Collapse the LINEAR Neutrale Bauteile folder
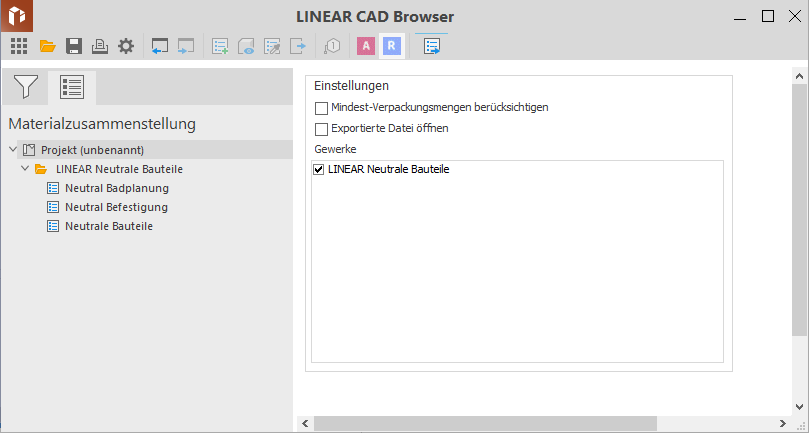 (25, 169)
